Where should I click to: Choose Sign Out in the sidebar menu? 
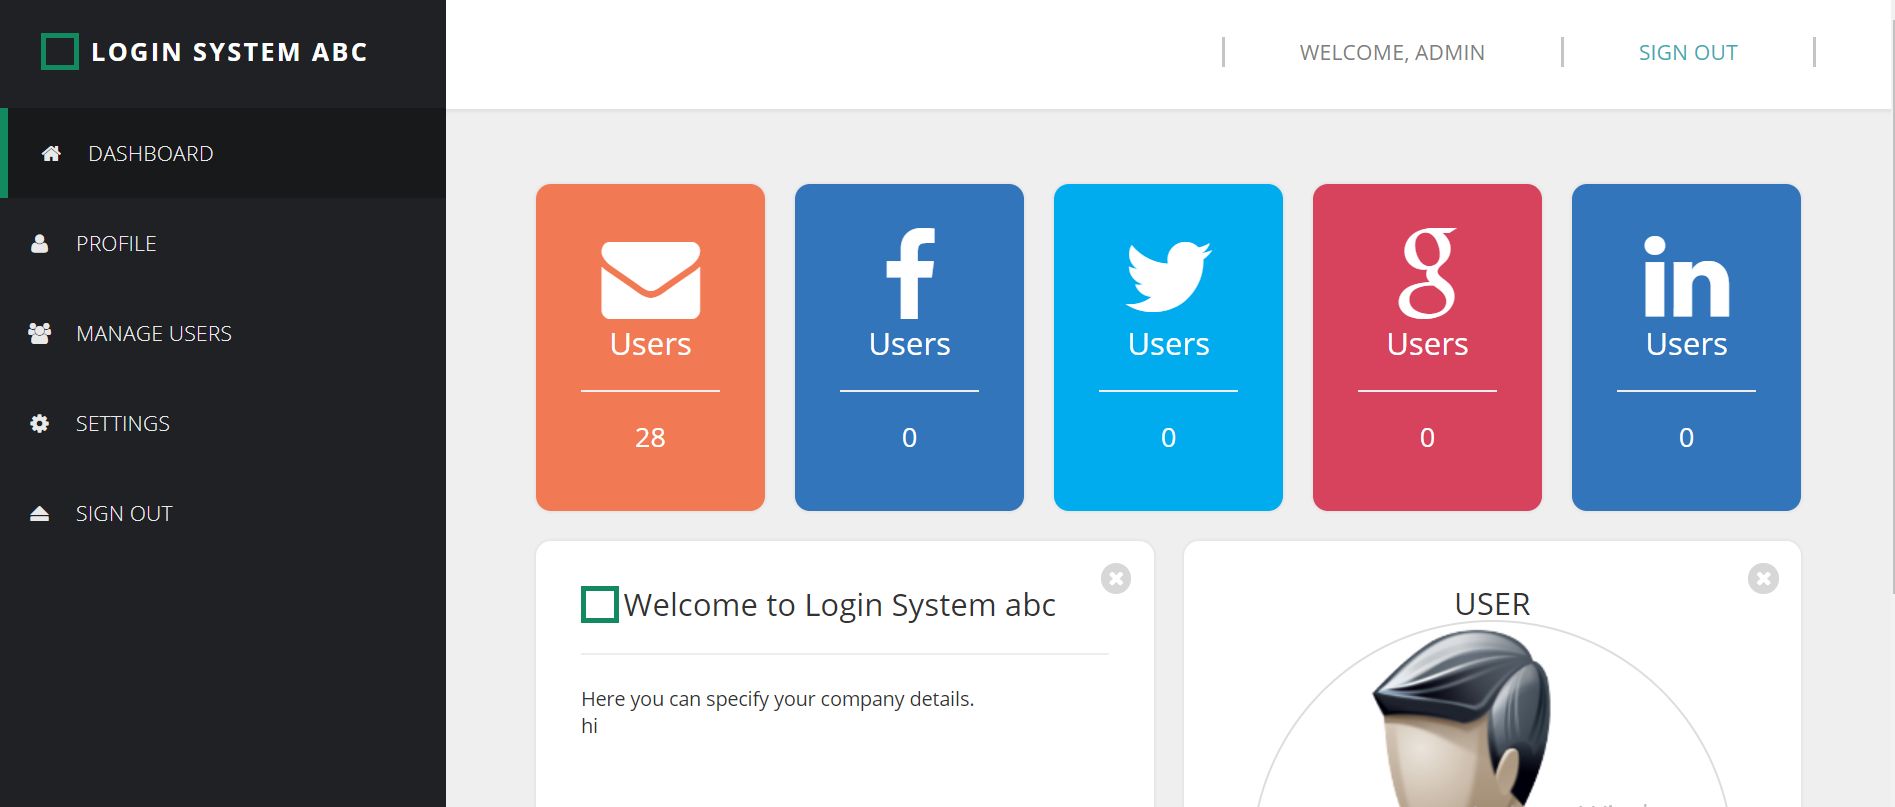coord(223,513)
